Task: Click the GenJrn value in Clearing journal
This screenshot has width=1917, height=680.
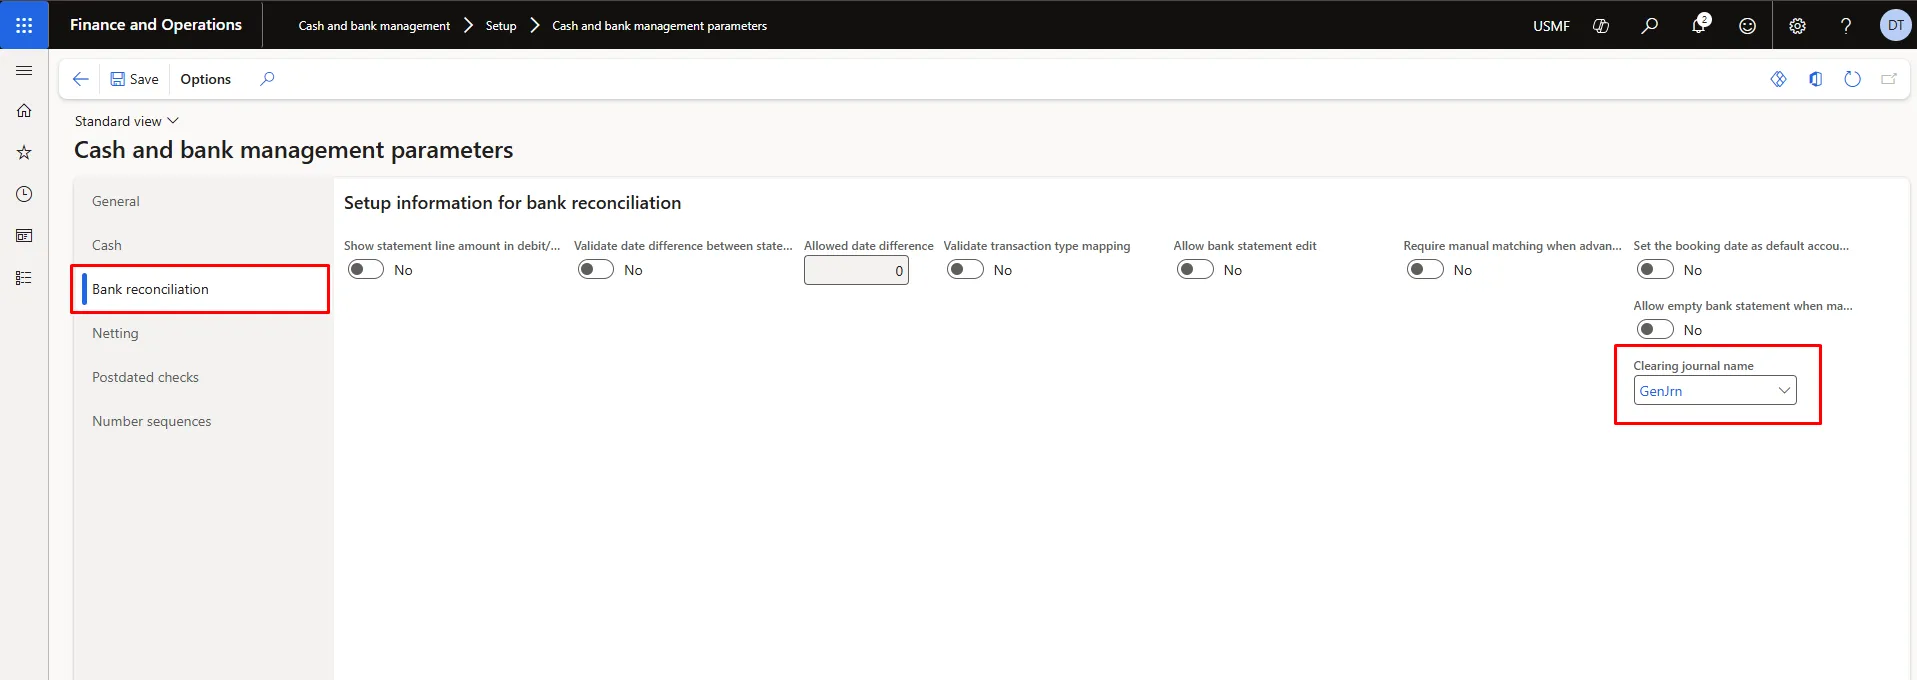Action: click(x=1661, y=391)
